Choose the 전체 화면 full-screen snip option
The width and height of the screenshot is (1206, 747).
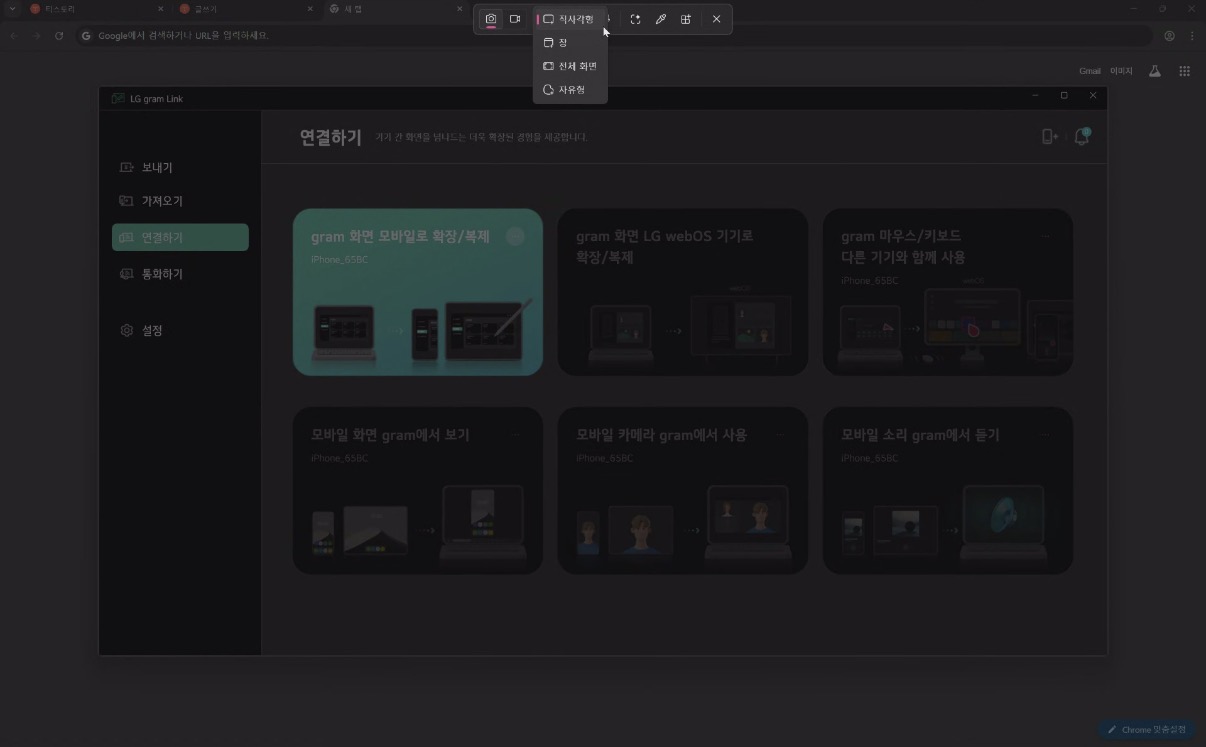pyautogui.click(x=570, y=66)
